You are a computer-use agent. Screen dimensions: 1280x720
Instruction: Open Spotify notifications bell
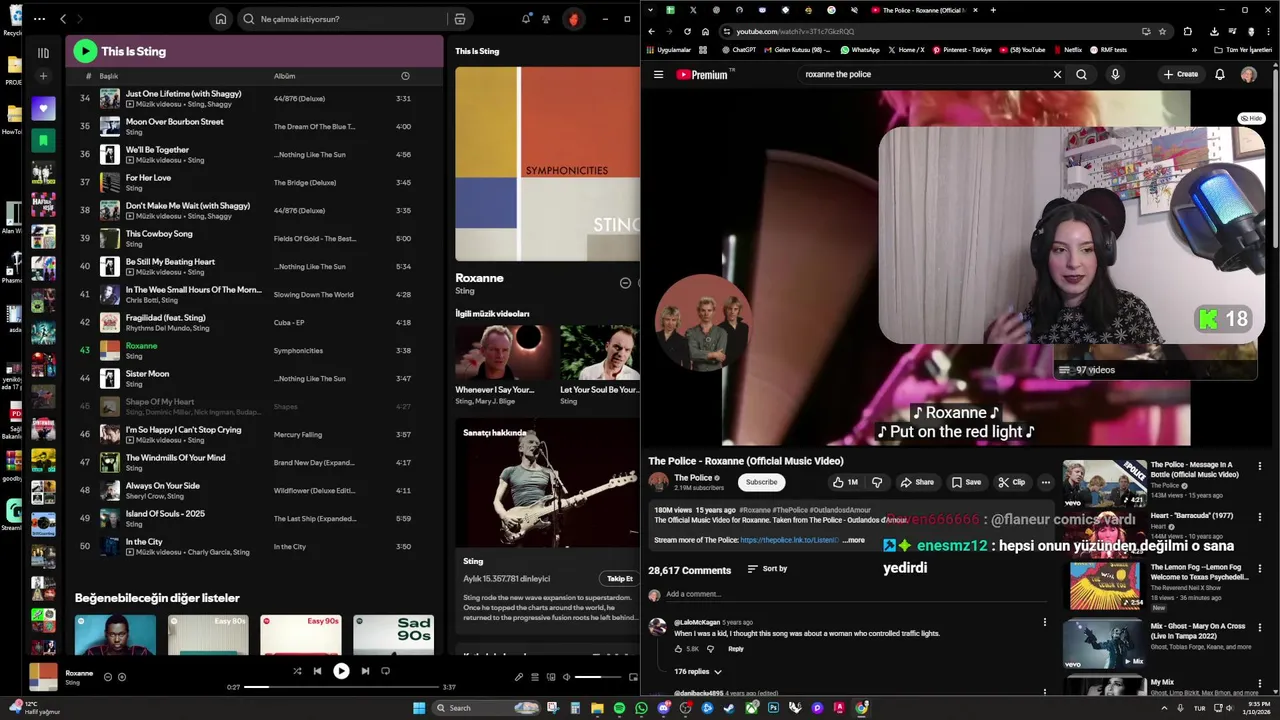(526, 19)
